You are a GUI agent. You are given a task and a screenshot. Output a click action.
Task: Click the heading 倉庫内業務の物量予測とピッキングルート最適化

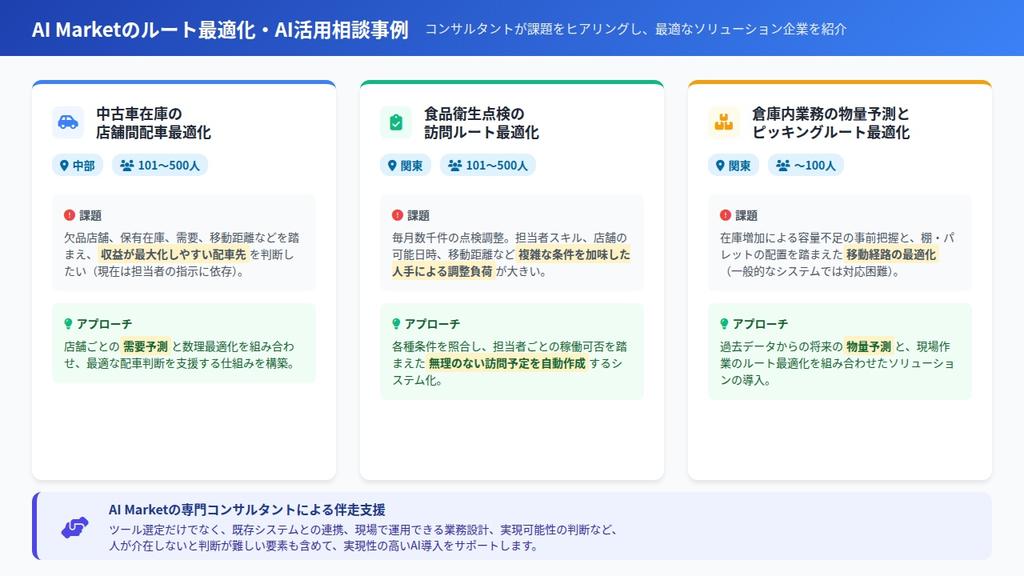(x=831, y=123)
